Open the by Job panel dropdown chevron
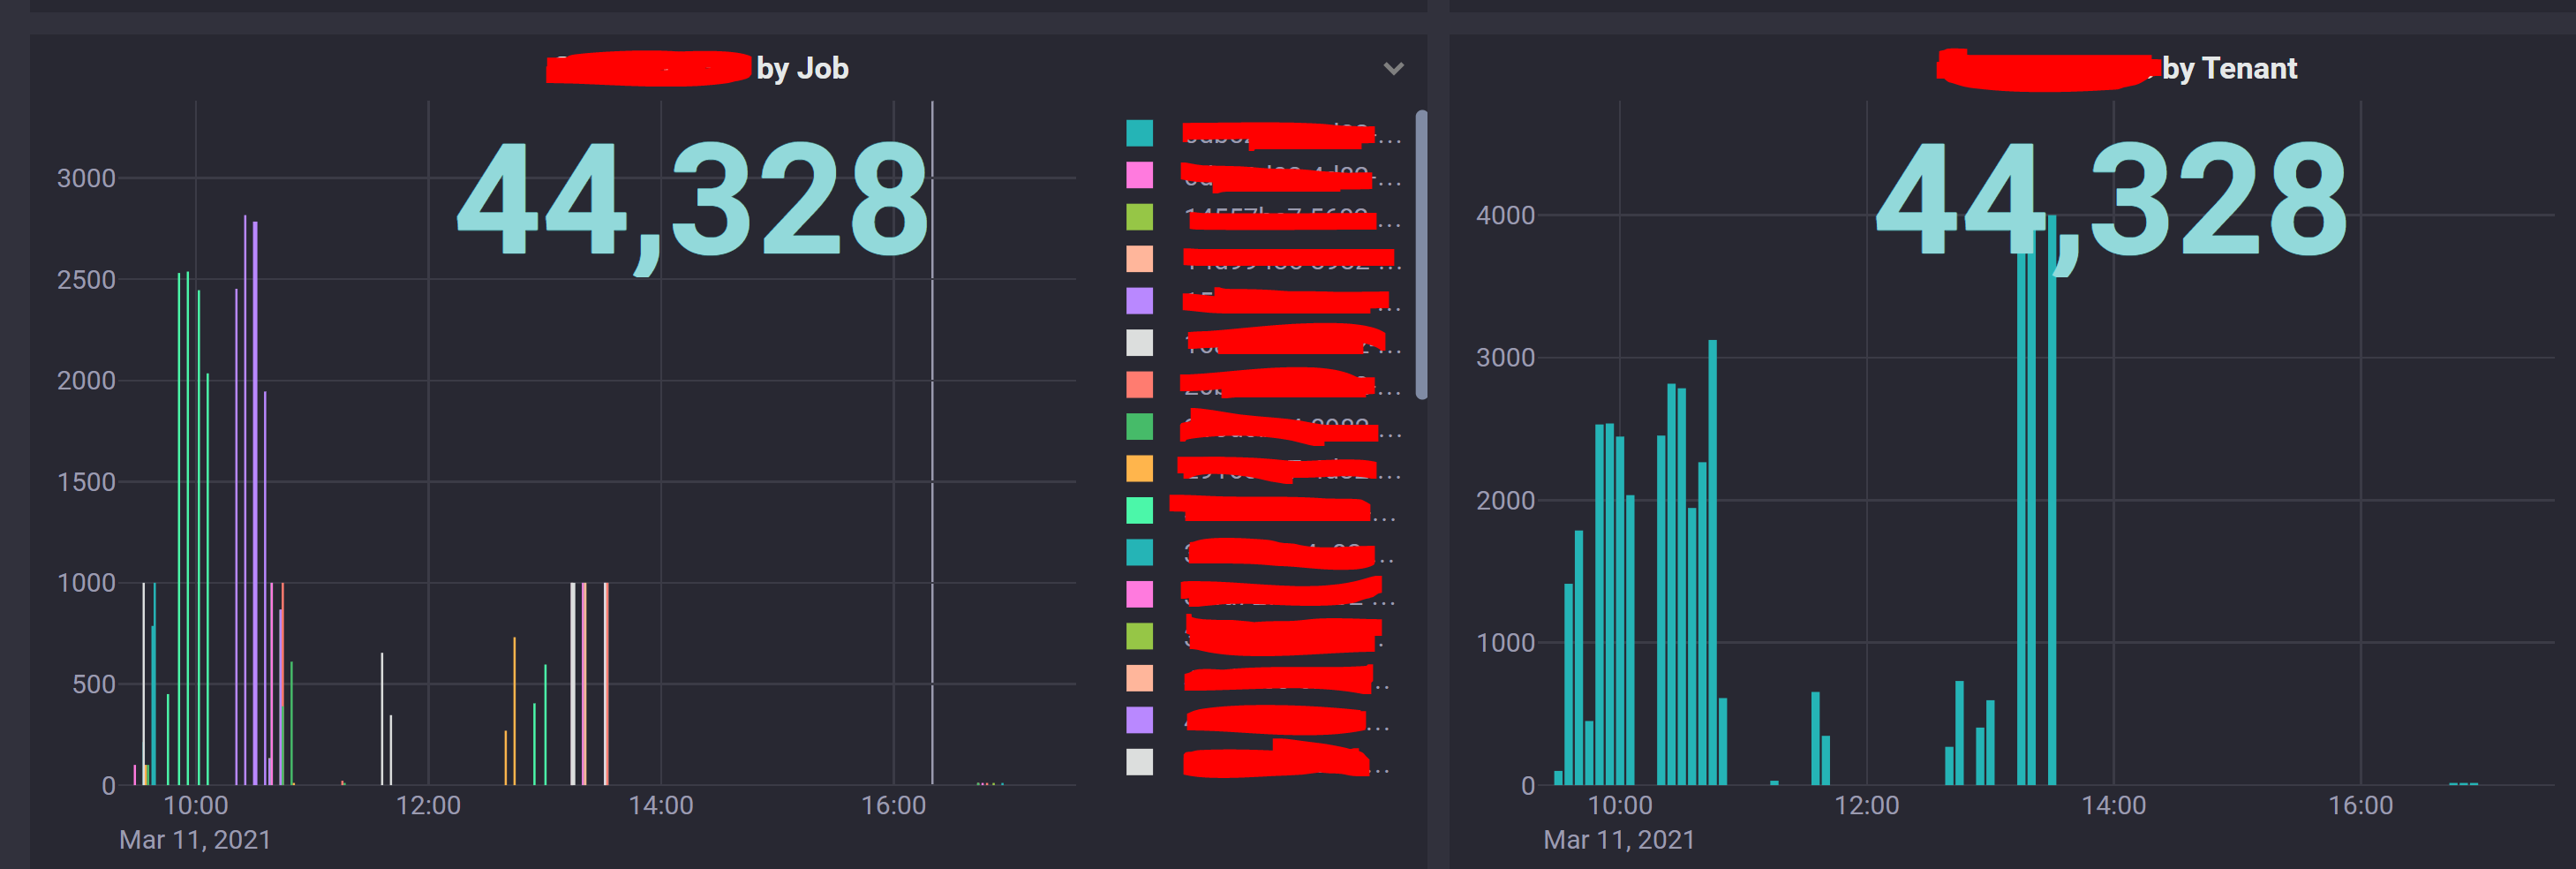 point(1393,69)
